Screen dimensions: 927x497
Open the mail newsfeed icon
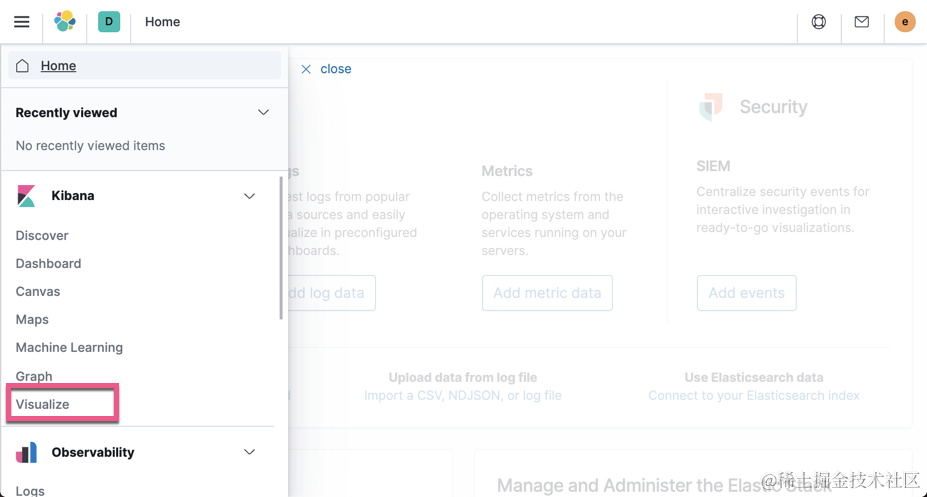[862, 22]
